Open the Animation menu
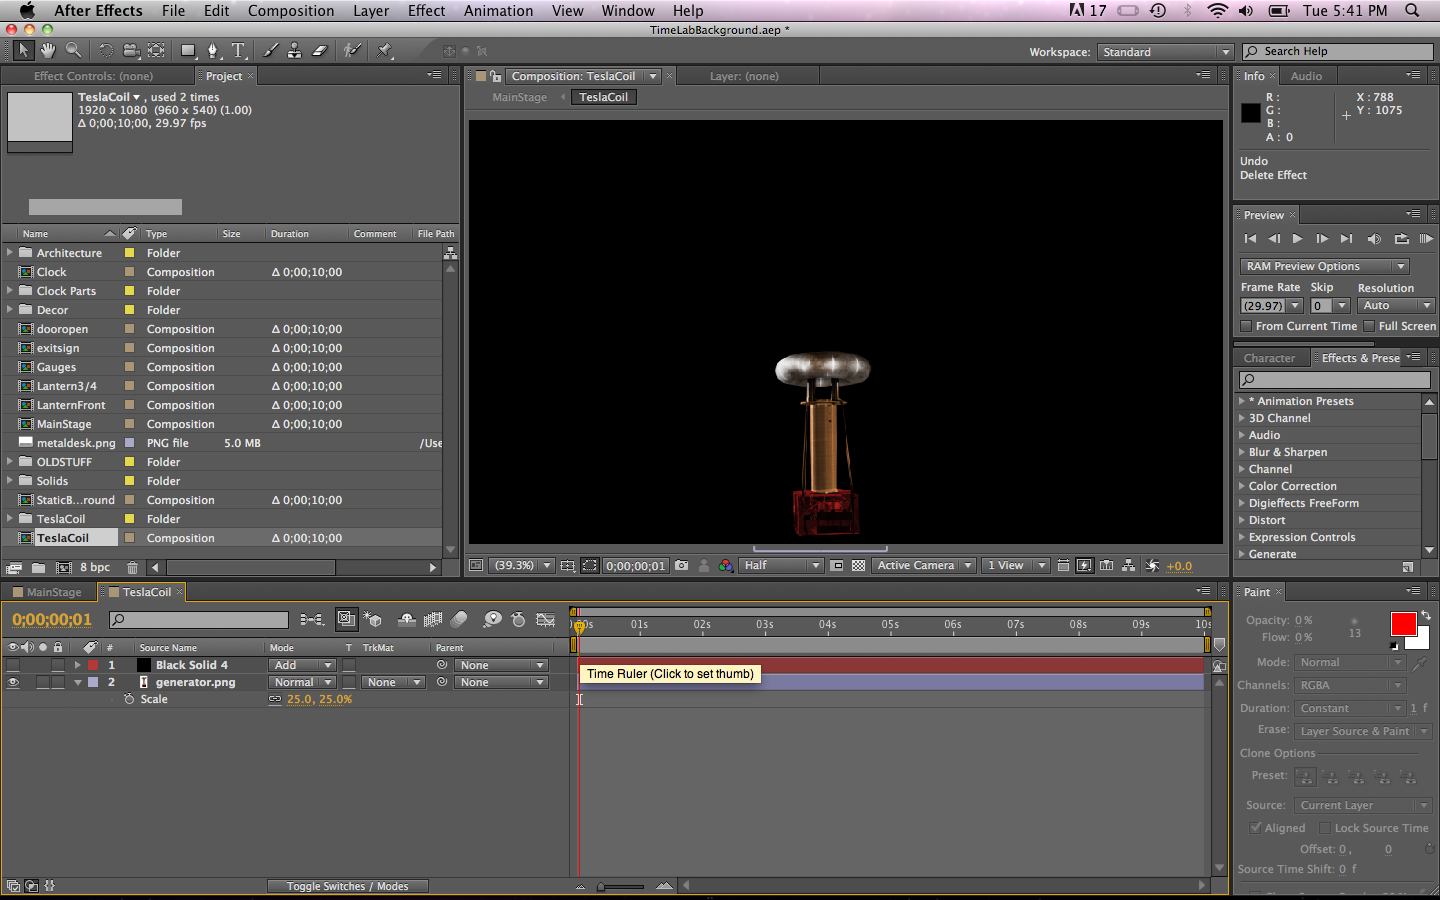The image size is (1440, 900). tap(498, 11)
